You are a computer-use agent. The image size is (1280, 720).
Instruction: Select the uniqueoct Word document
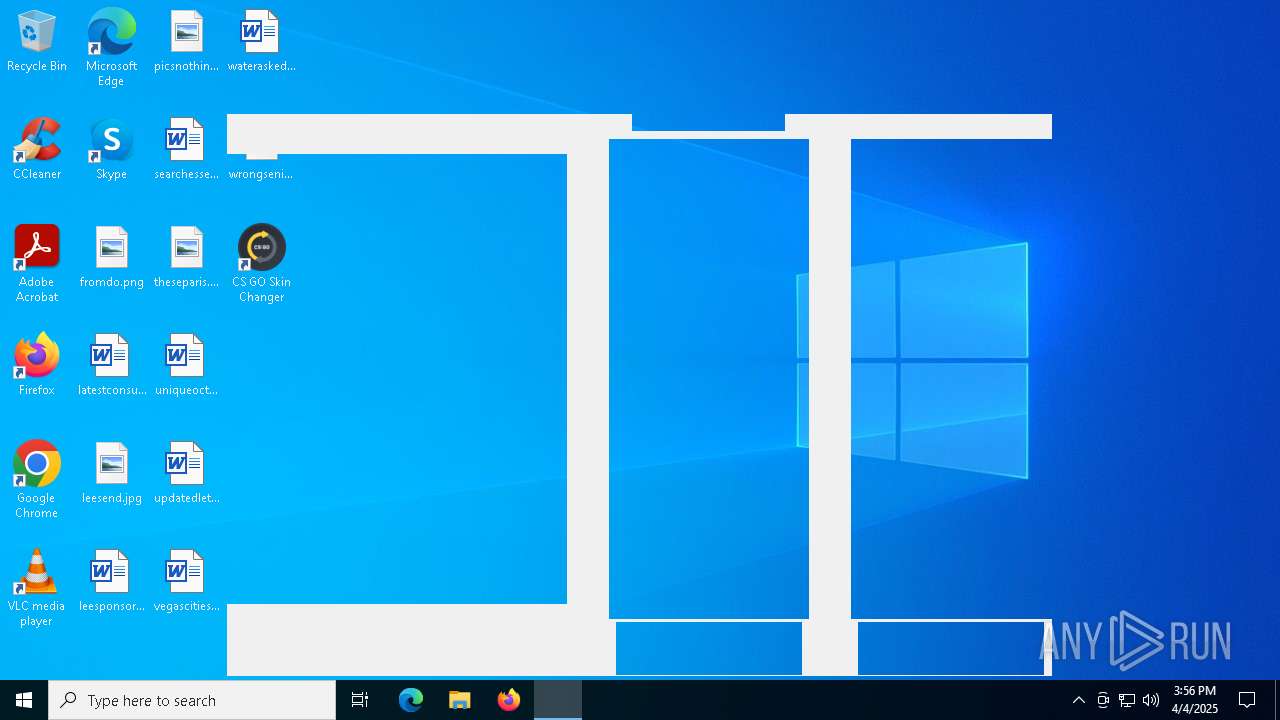(186, 366)
